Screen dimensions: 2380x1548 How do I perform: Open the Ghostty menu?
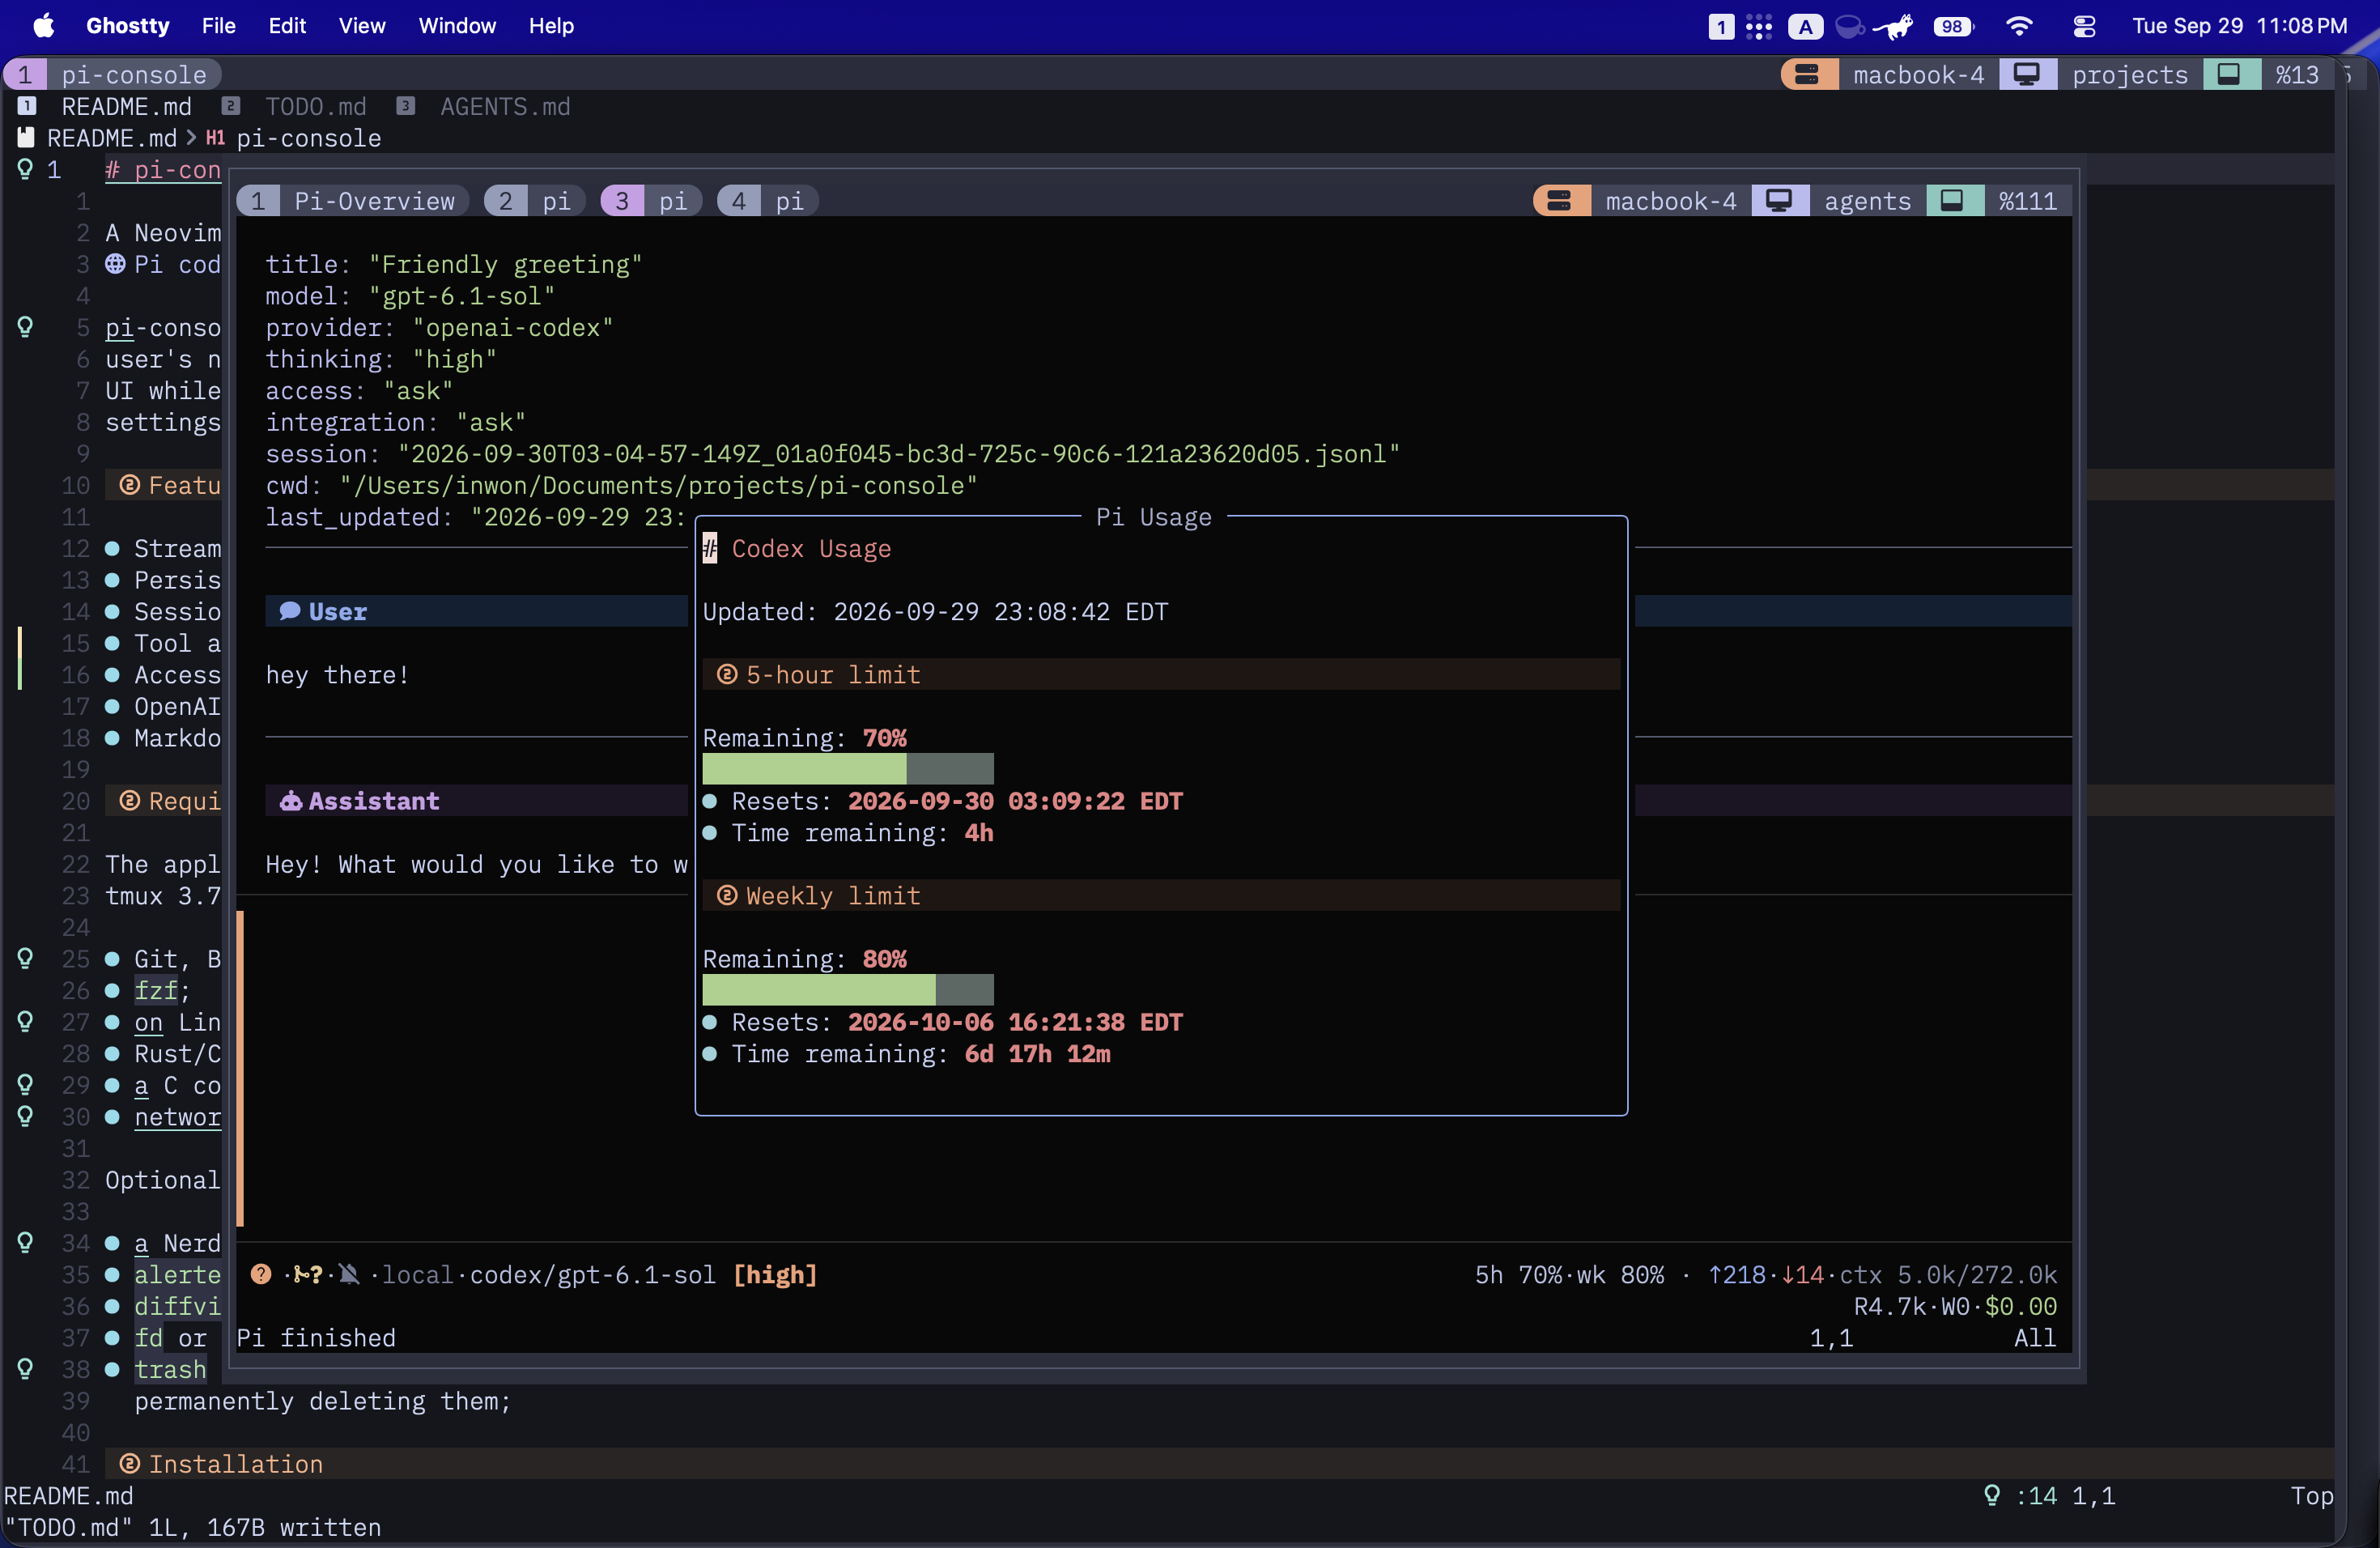click(x=128, y=26)
